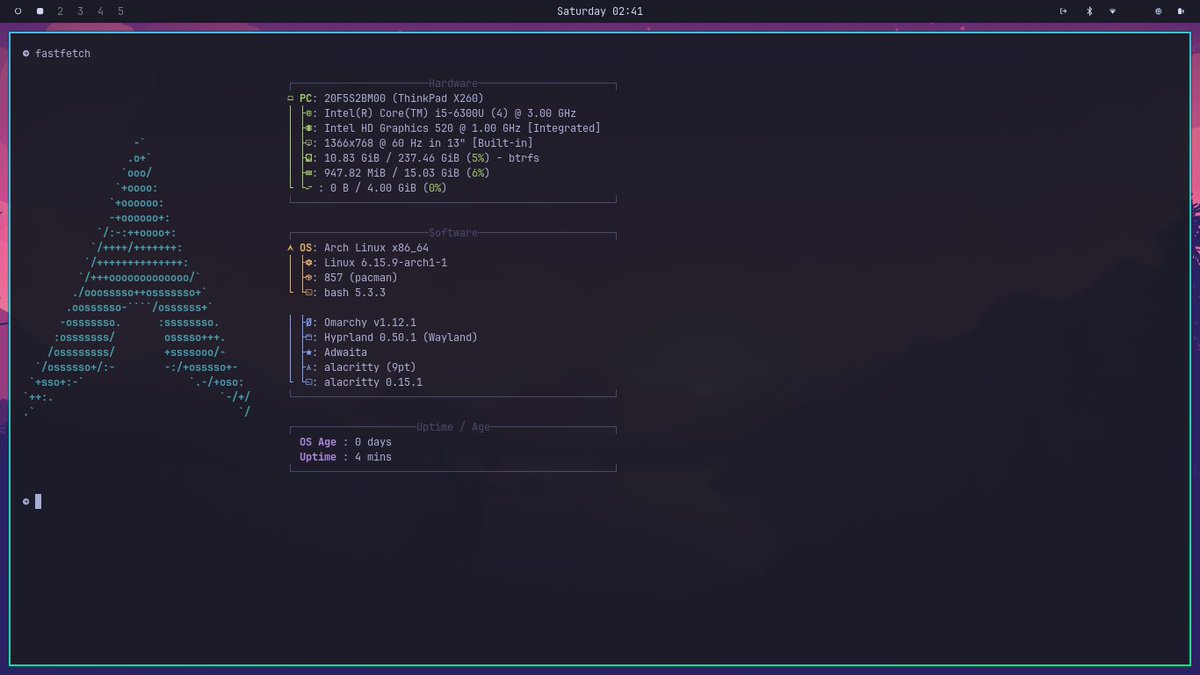This screenshot has width=1200, height=675.
Task: Click bash 5.3.3 shell text
Action: tap(355, 293)
